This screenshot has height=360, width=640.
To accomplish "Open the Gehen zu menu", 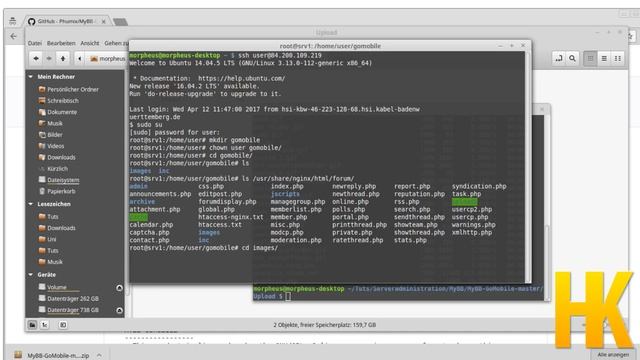I will coord(116,43).
